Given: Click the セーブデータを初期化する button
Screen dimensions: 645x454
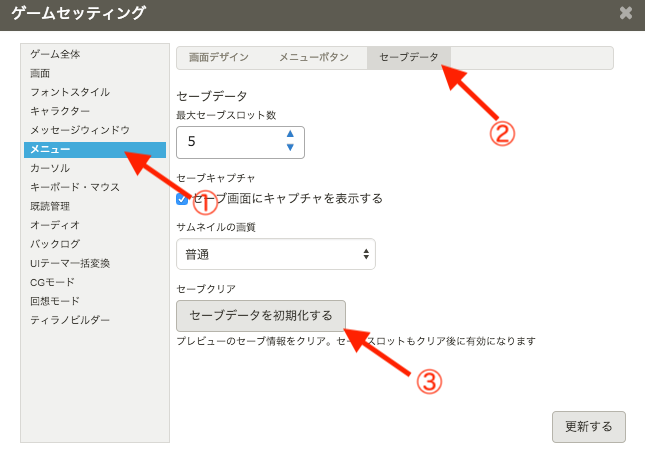Looking at the screenshot, I should tap(260, 316).
